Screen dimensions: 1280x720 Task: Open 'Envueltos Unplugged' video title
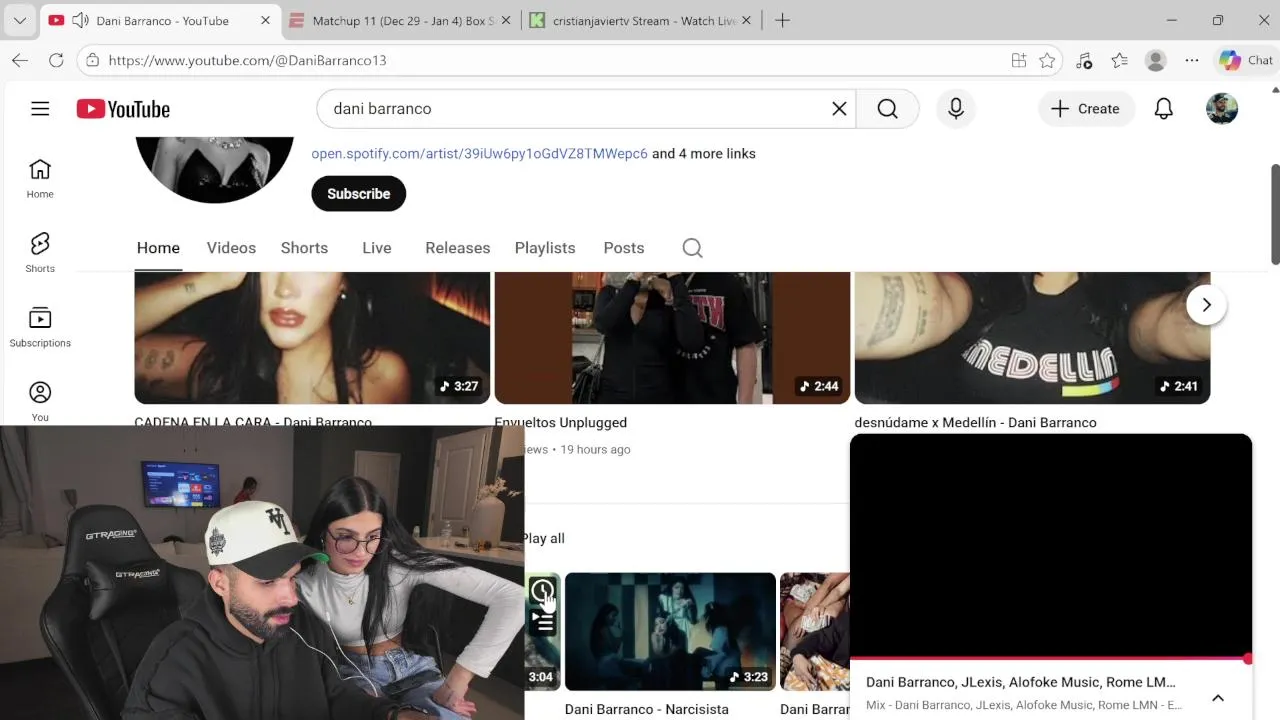(x=560, y=423)
